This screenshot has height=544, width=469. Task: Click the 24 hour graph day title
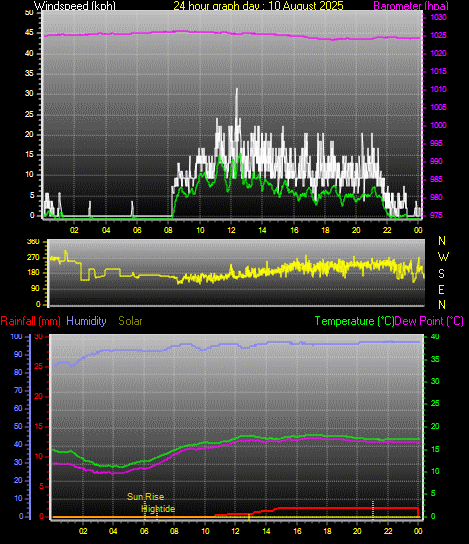point(258,6)
